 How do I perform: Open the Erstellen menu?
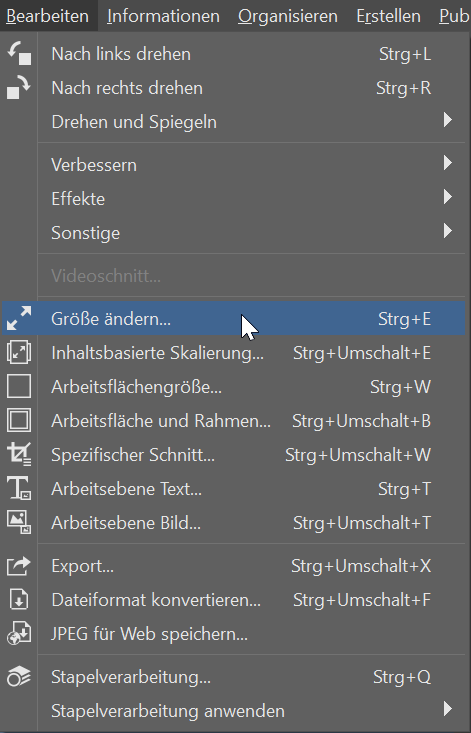pos(388,16)
